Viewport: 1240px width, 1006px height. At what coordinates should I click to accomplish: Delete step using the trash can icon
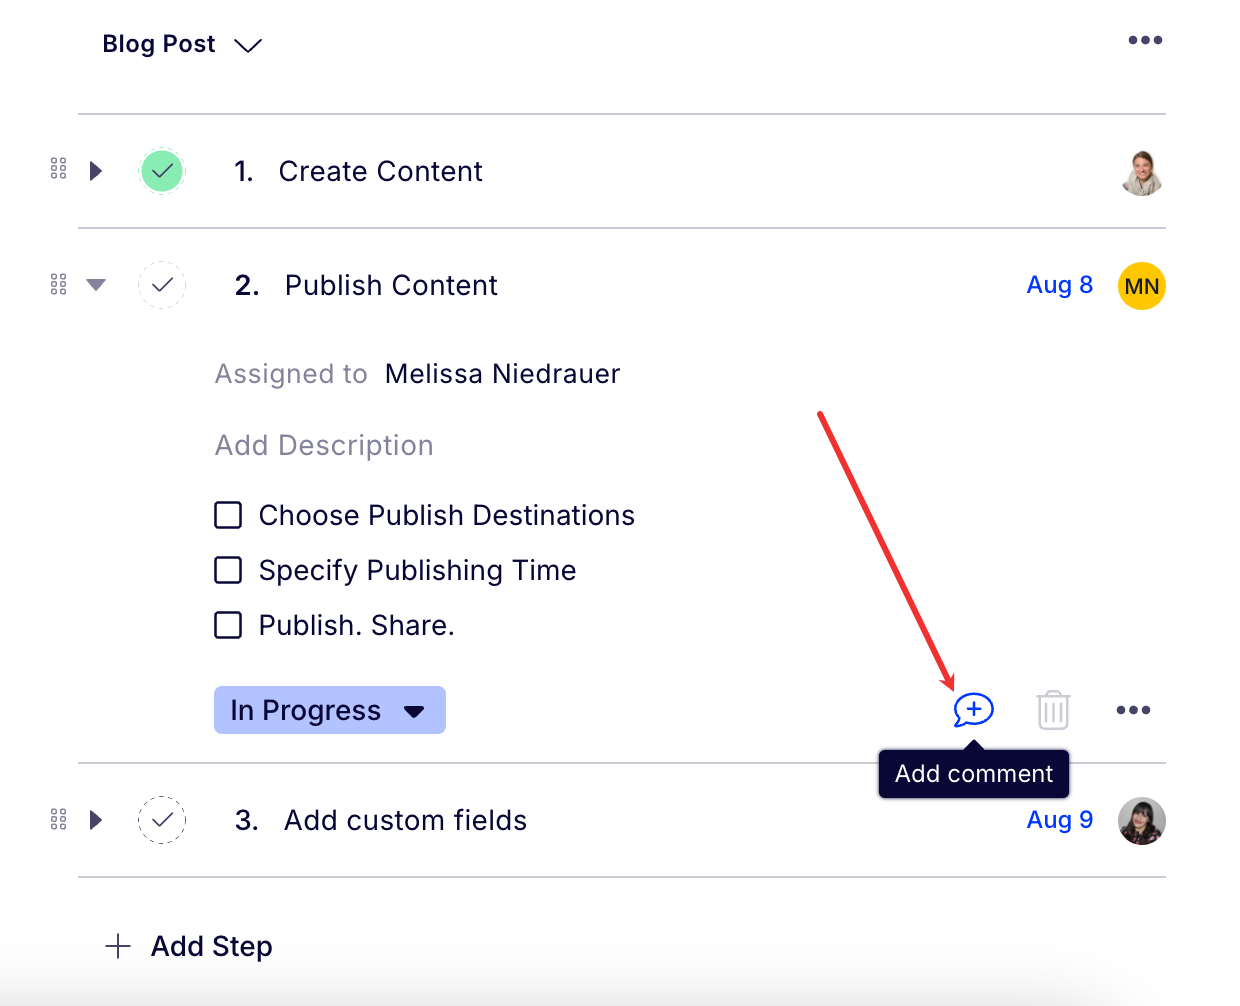click(x=1053, y=710)
